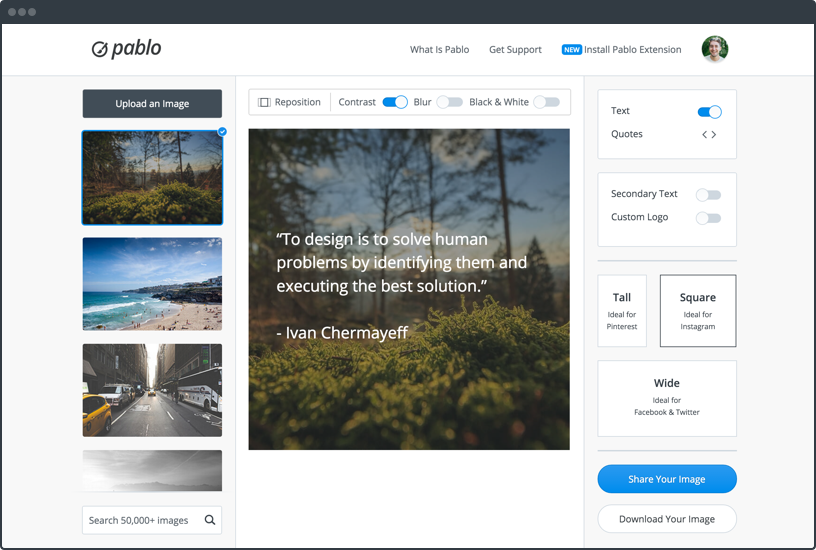Open the user profile avatar
816x550 pixels.
click(714, 49)
